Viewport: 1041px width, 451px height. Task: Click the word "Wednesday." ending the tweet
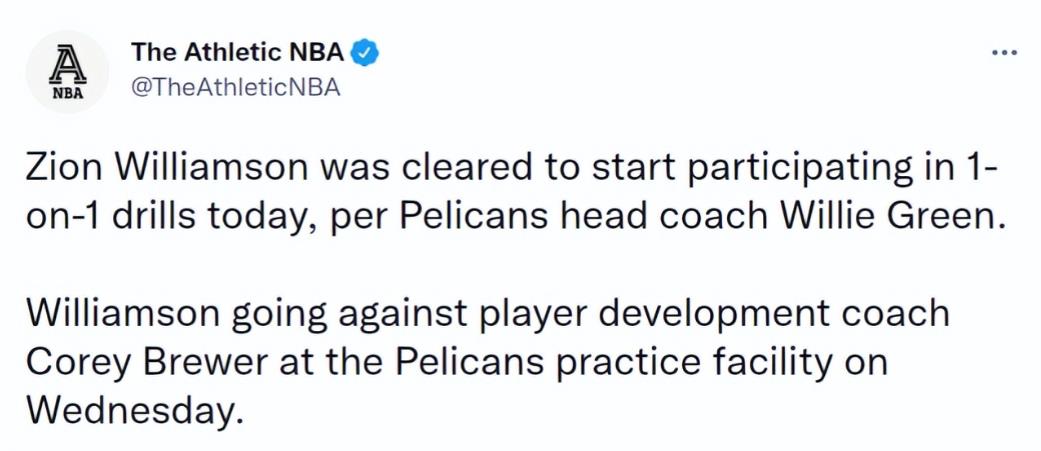click(x=131, y=411)
